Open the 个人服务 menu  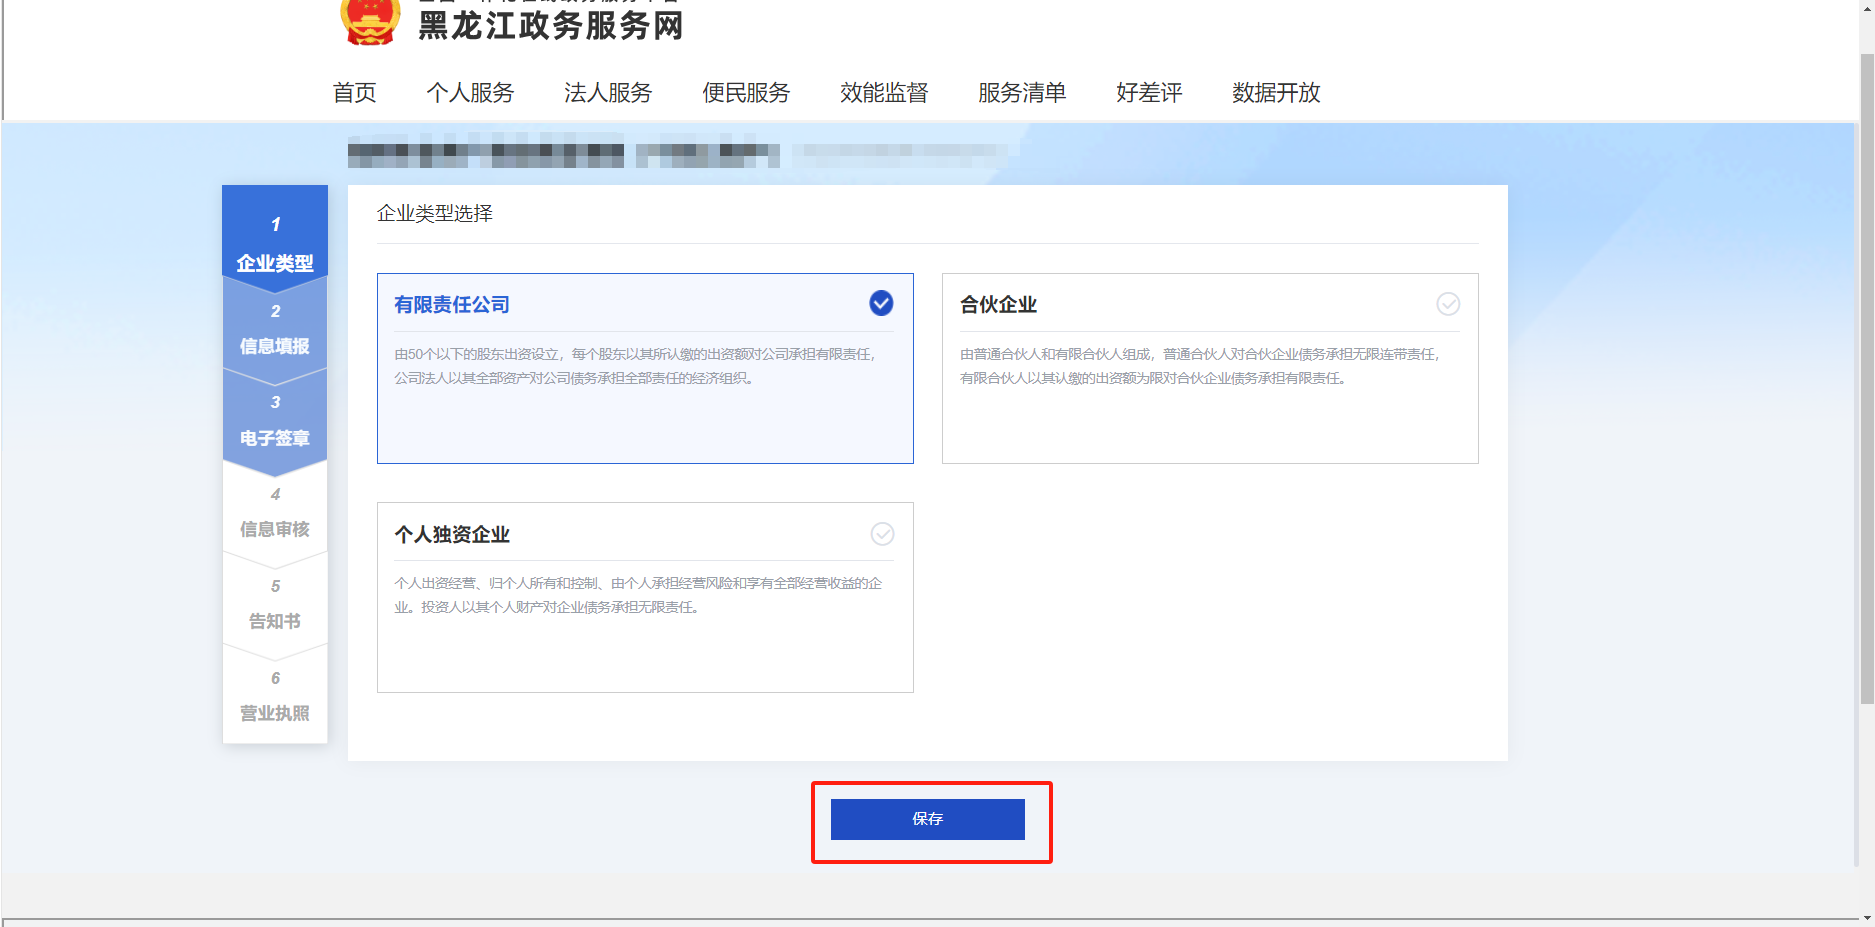click(x=470, y=93)
